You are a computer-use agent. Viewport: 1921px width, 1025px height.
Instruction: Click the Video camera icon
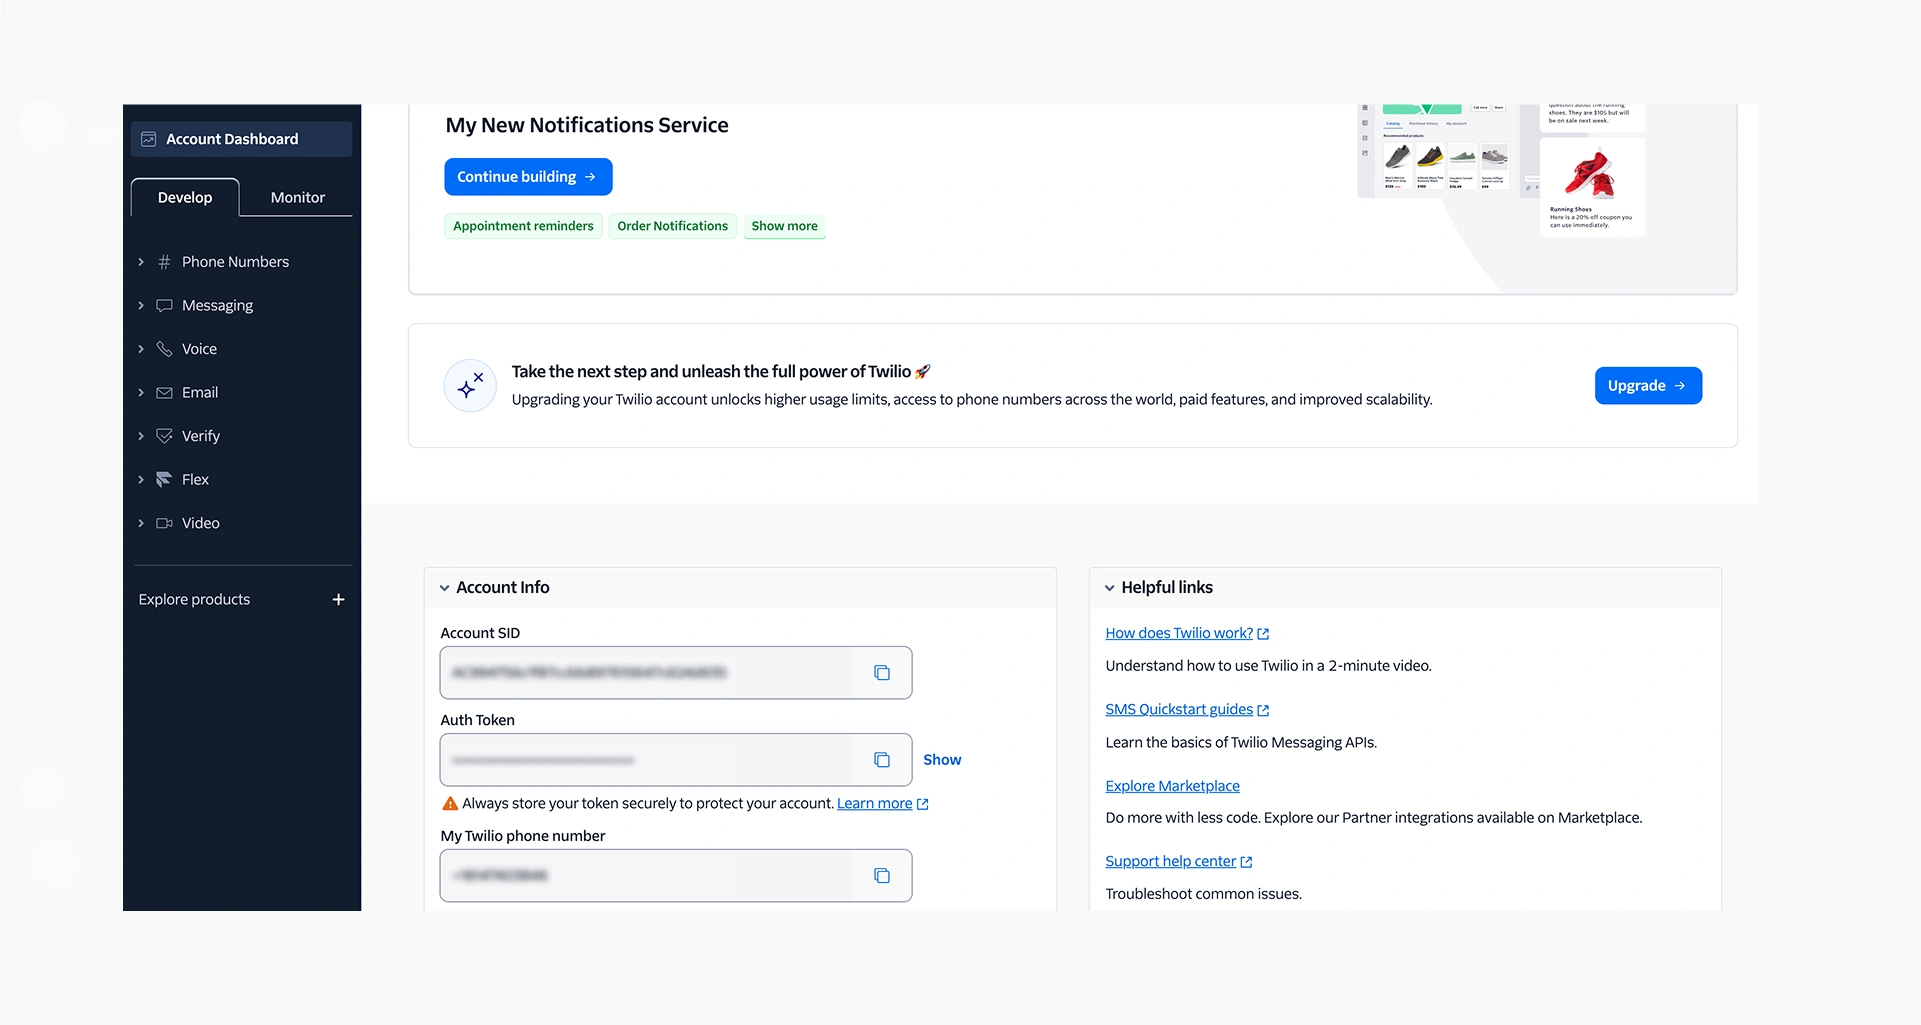[164, 523]
